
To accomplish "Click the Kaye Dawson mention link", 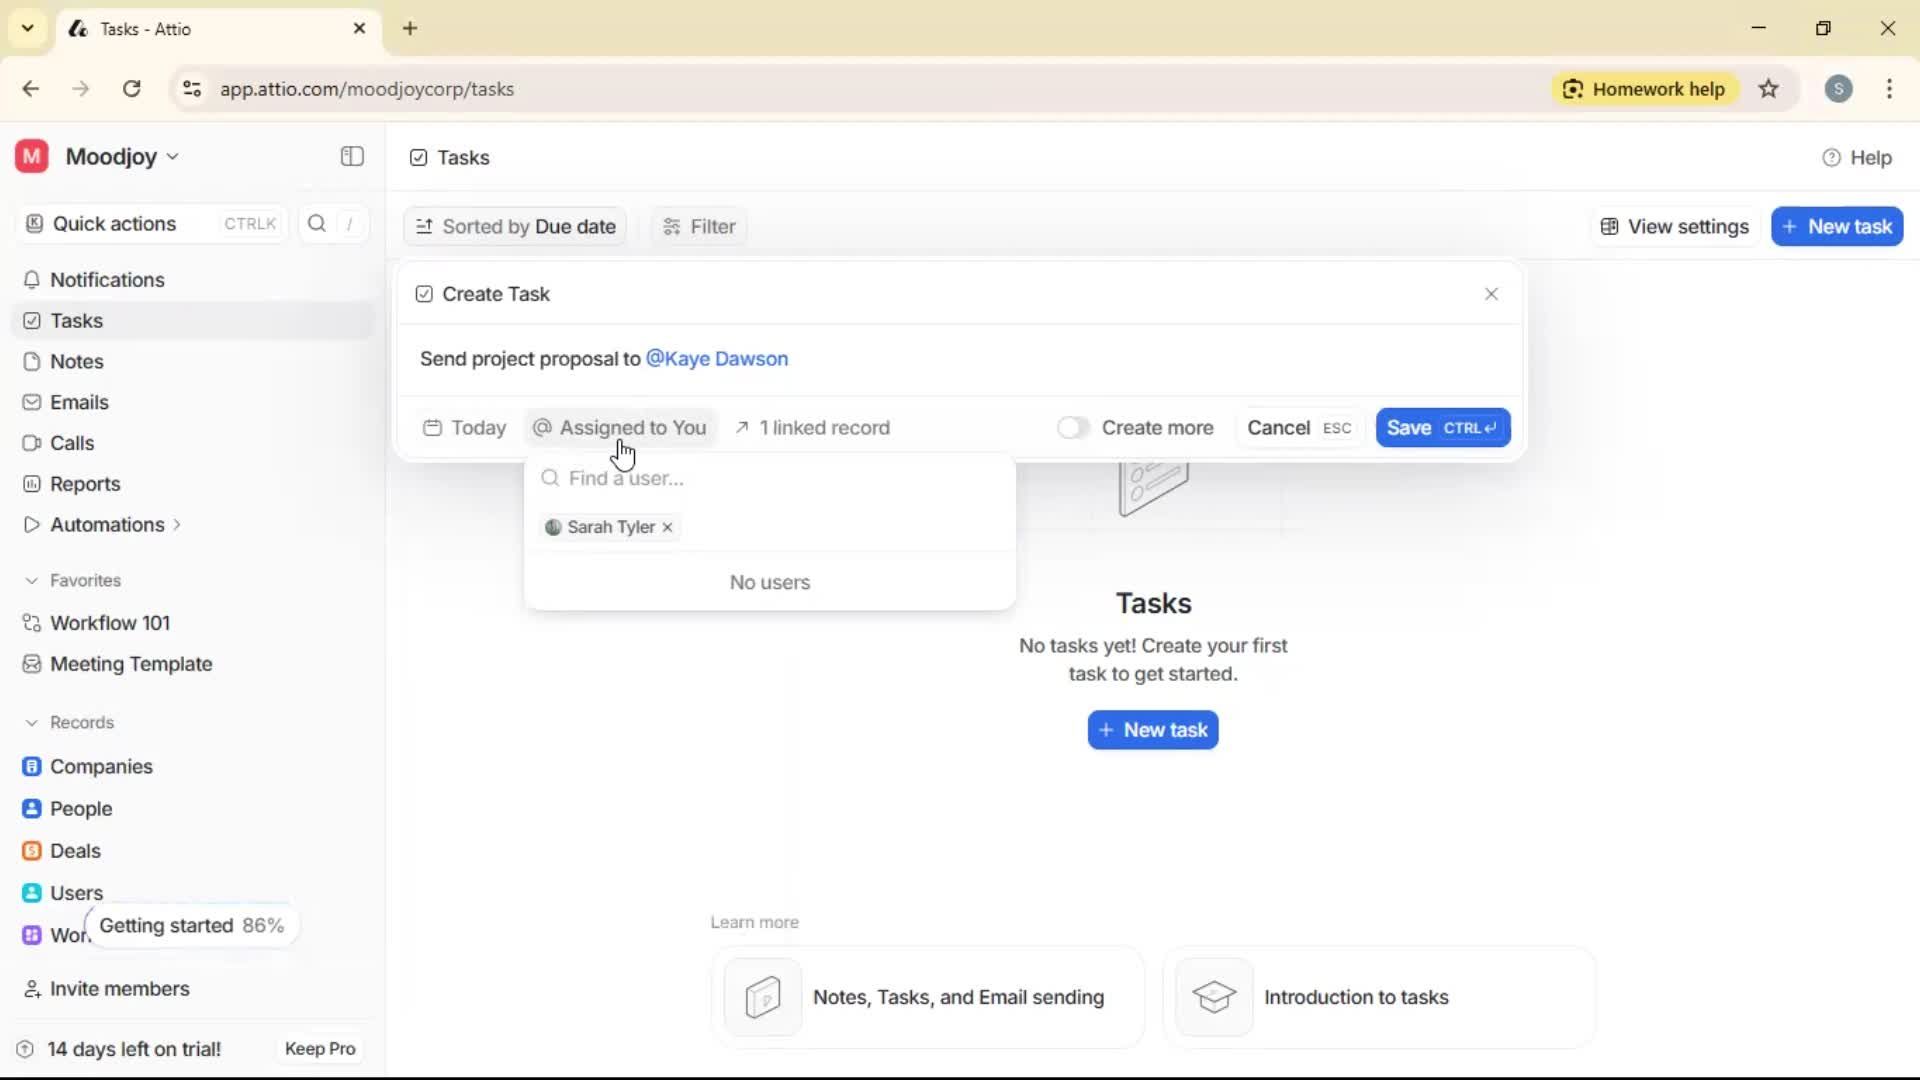I will (716, 359).
